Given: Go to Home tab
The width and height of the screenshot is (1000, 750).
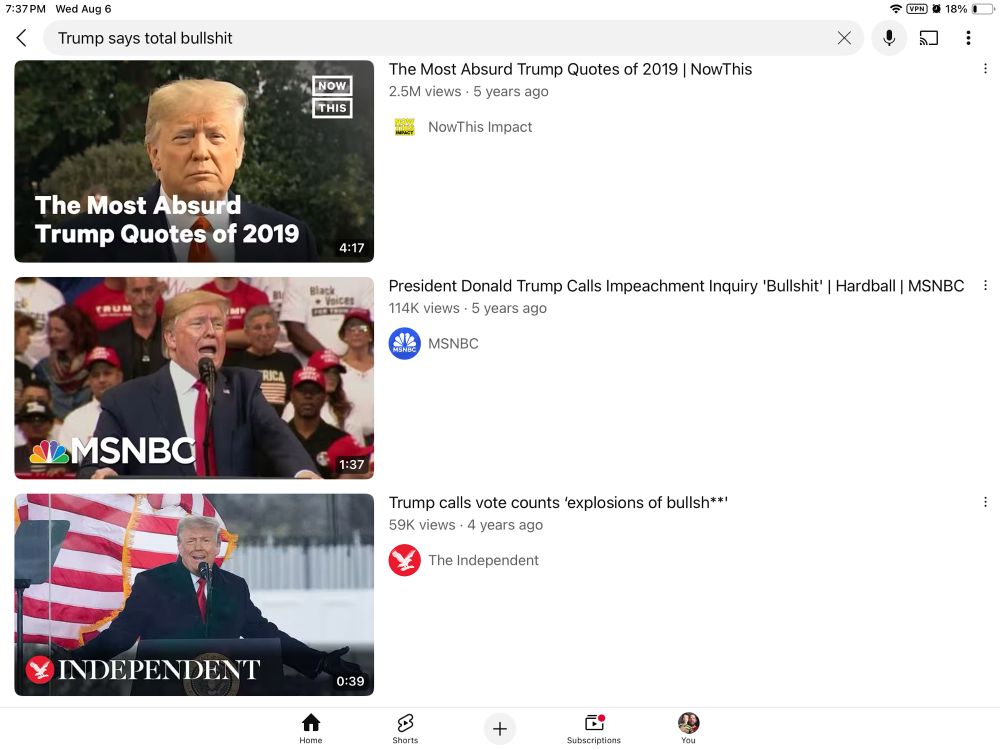Looking at the screenshot, I should 311,729.
